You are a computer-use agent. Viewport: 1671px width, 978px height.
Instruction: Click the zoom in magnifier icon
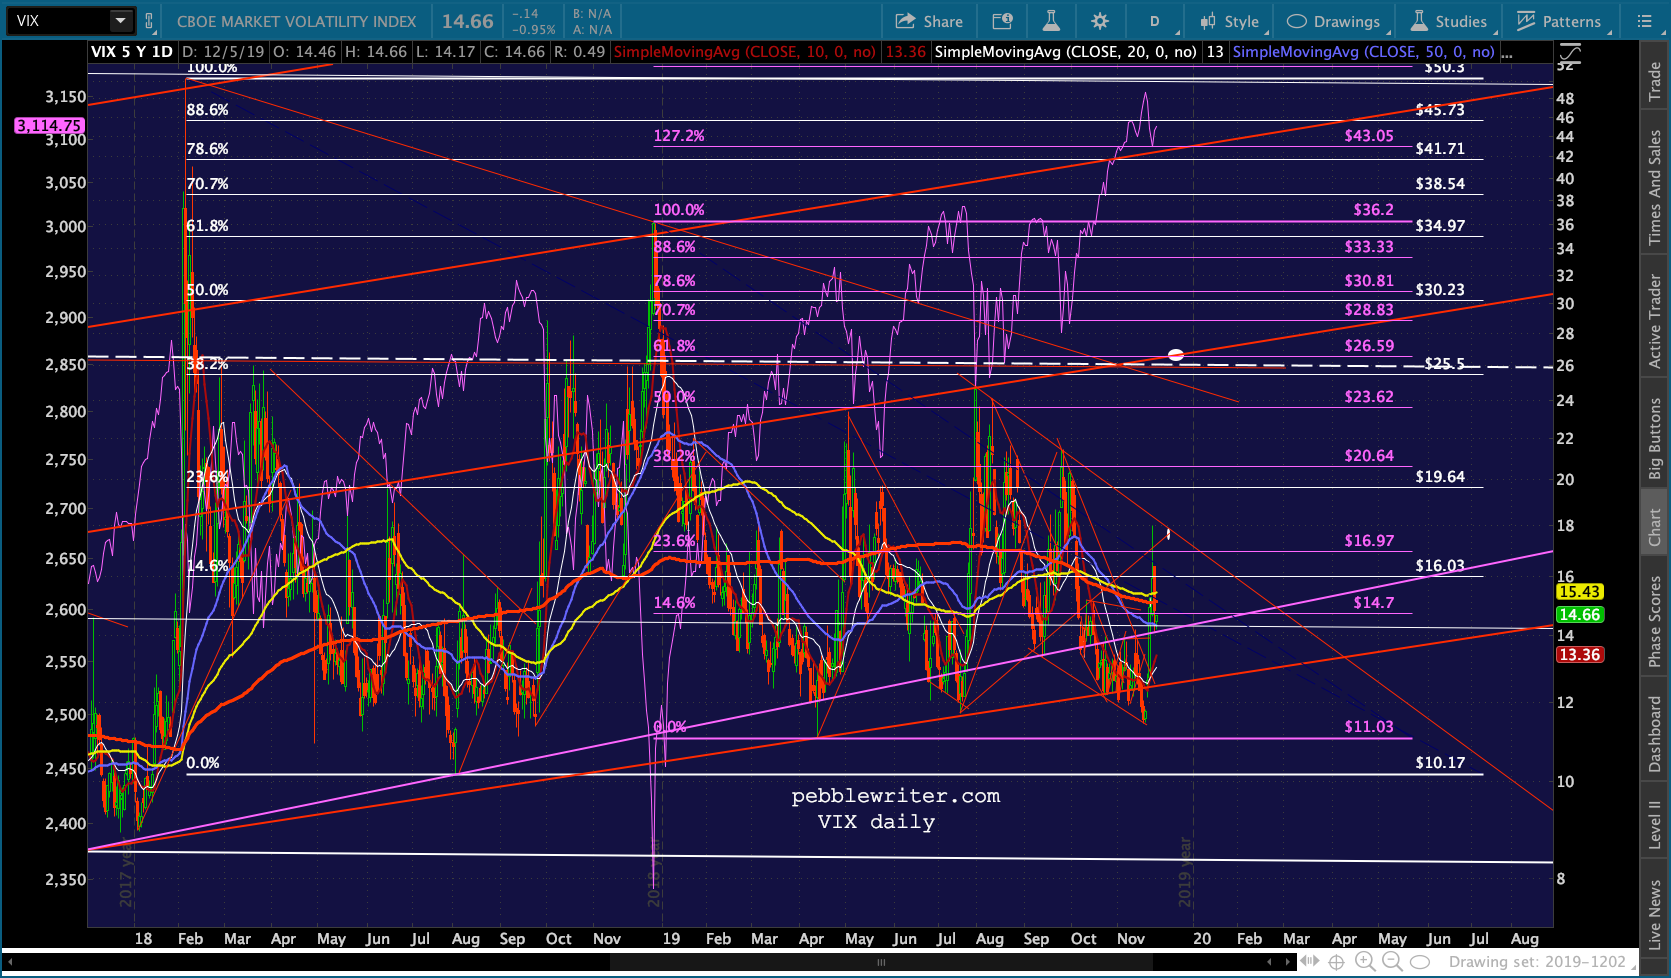(1365, 962)
